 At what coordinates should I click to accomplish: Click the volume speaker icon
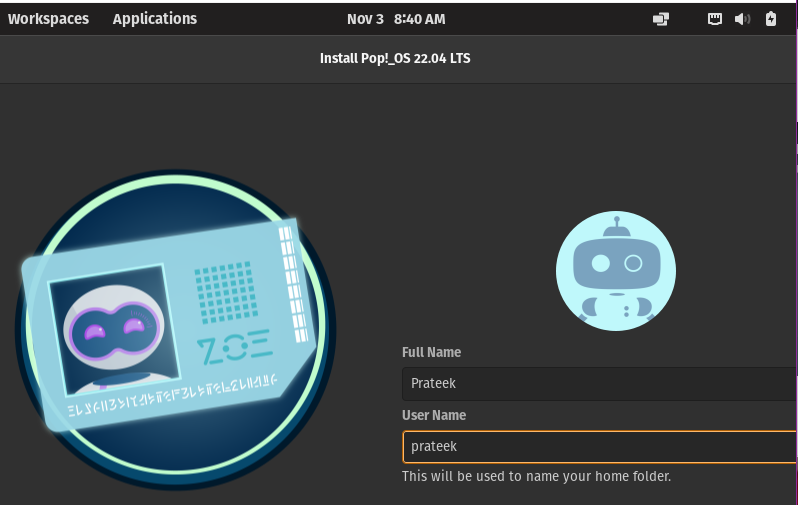(x=742, y=19)
